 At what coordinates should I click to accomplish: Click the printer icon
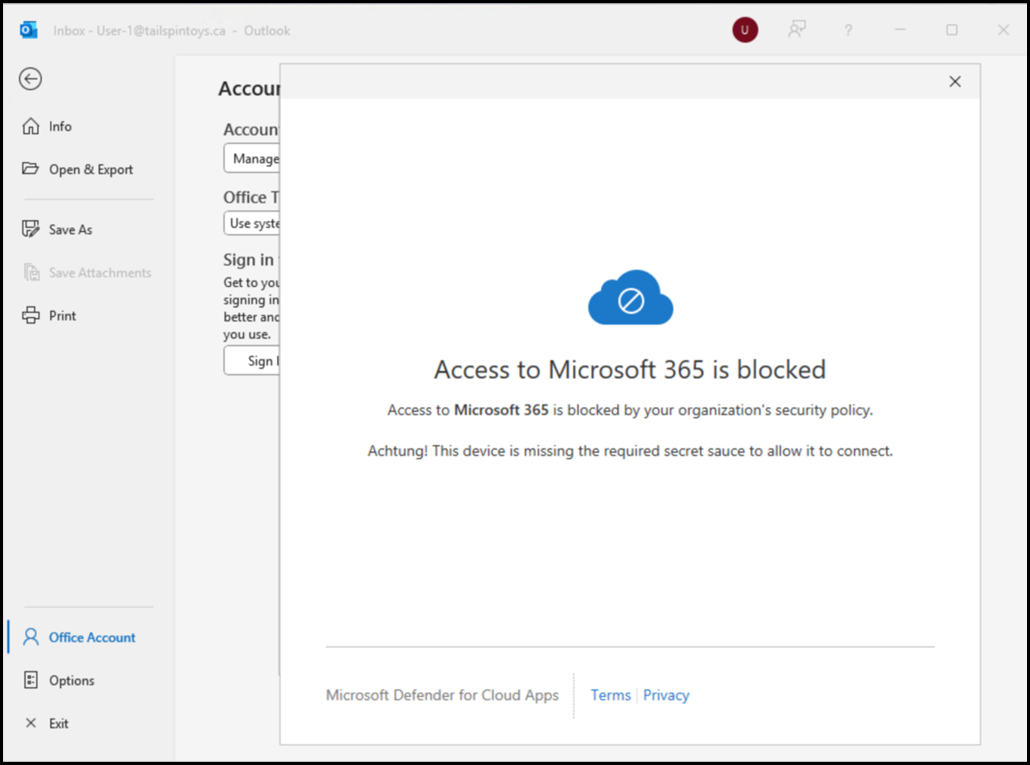tap(31, 315)
